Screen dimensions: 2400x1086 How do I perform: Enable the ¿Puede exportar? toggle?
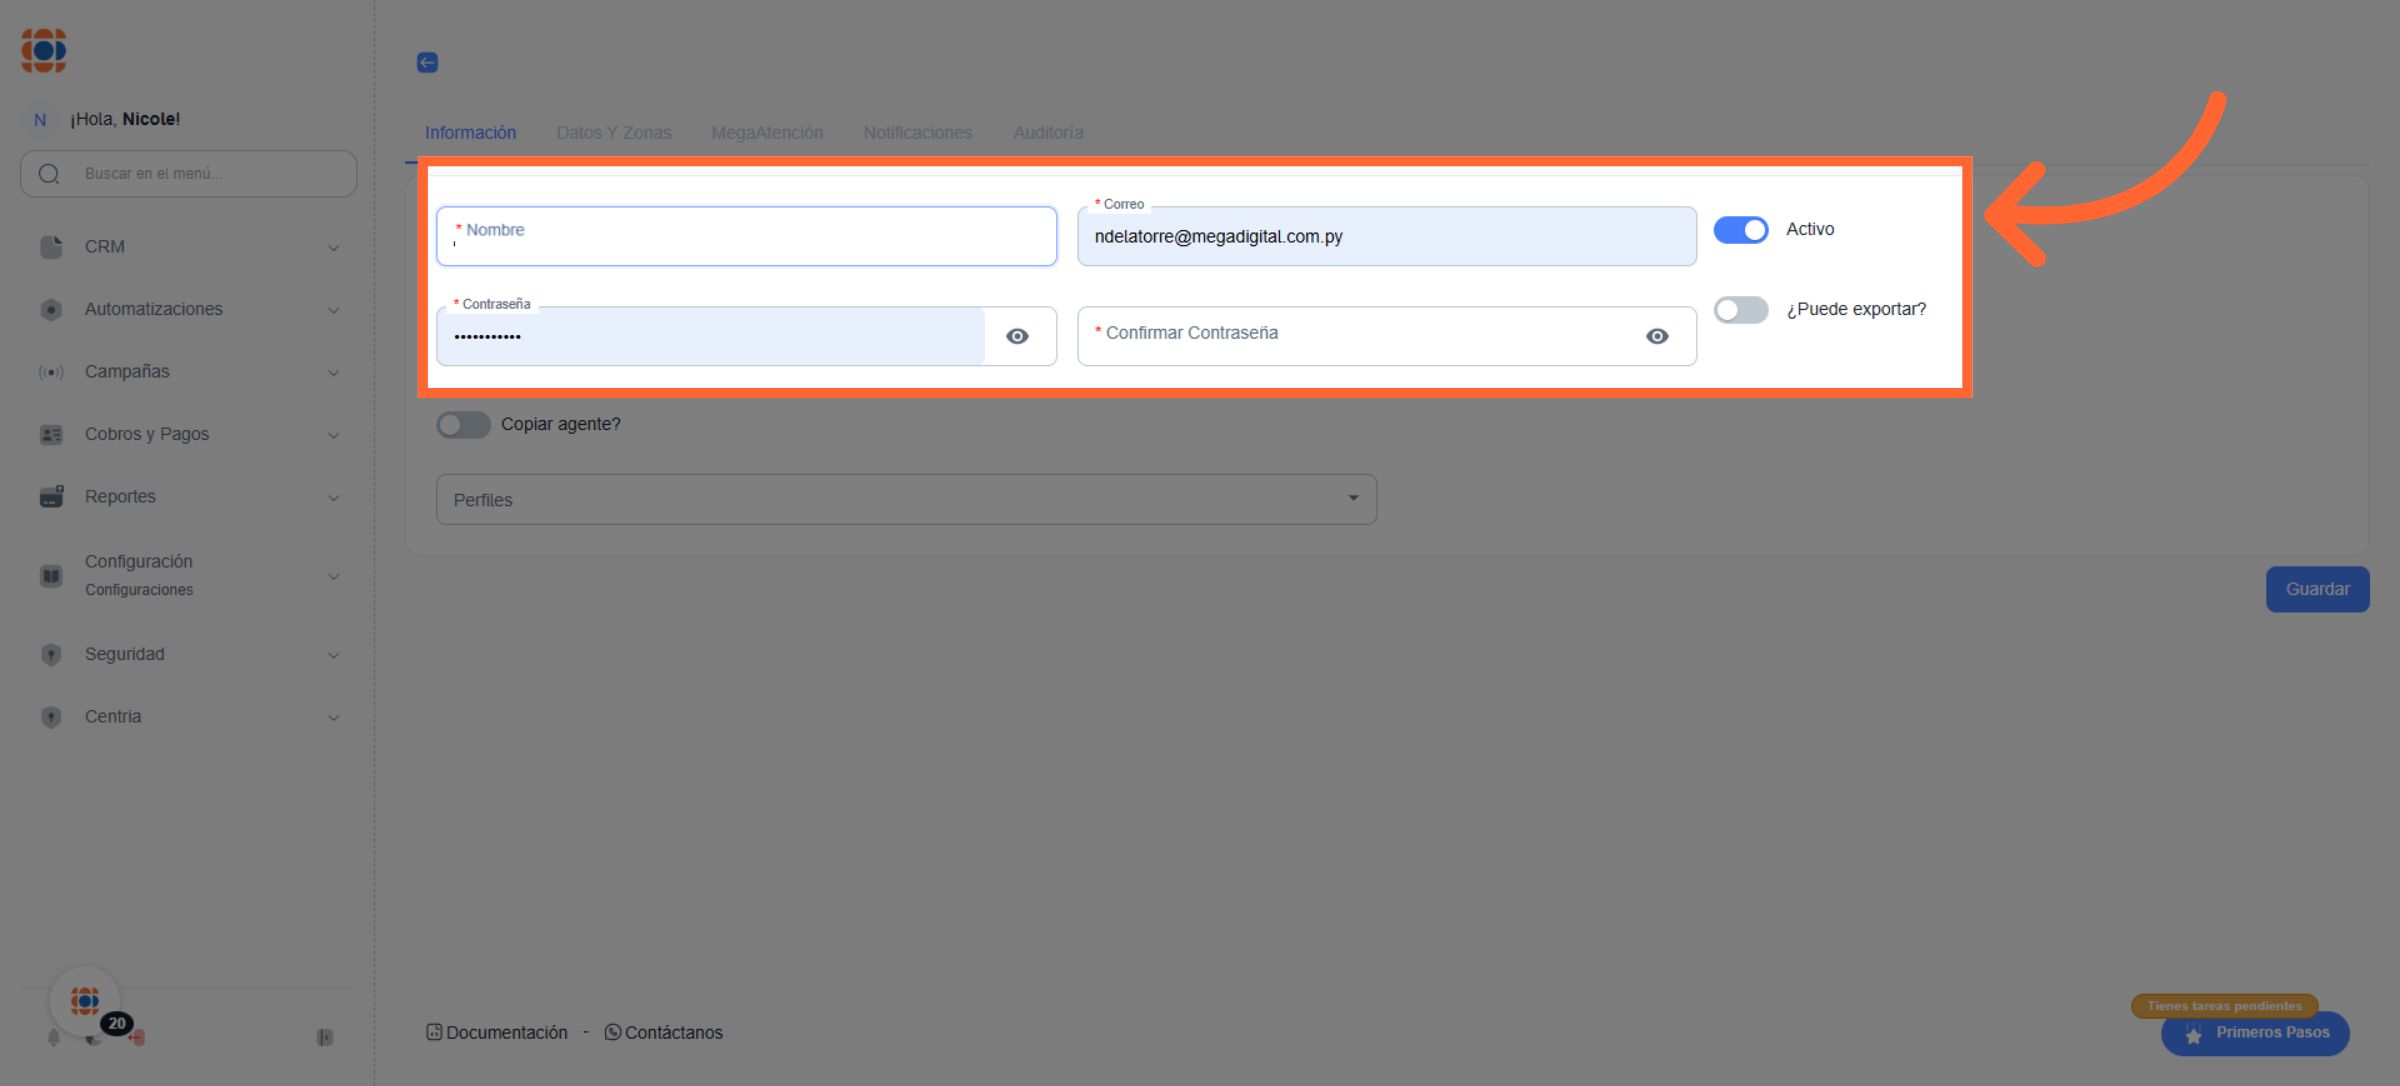1740,310
